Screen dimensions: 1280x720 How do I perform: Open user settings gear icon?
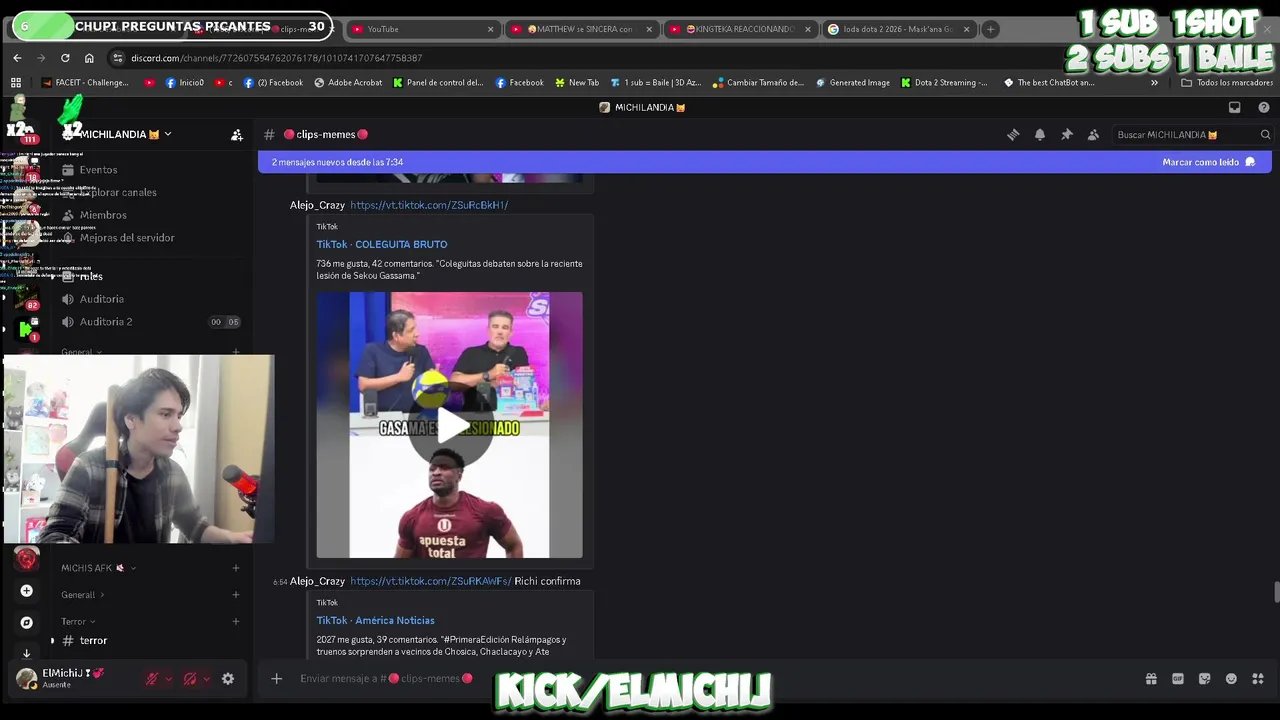[x=228, y=679]
